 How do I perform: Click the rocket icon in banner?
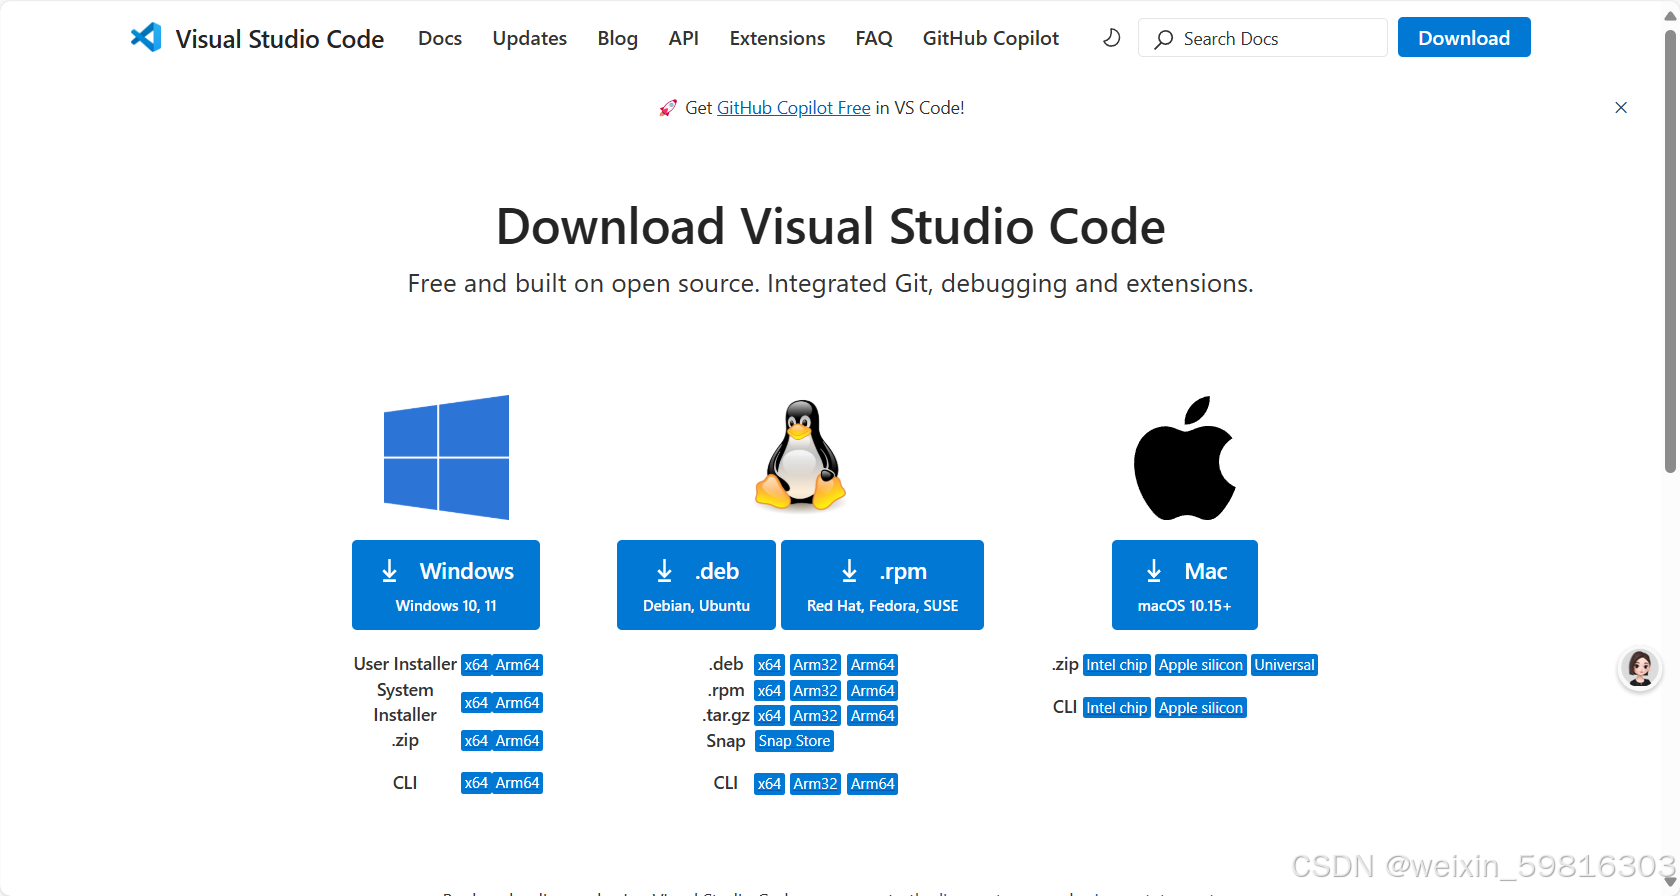(668, 108)
